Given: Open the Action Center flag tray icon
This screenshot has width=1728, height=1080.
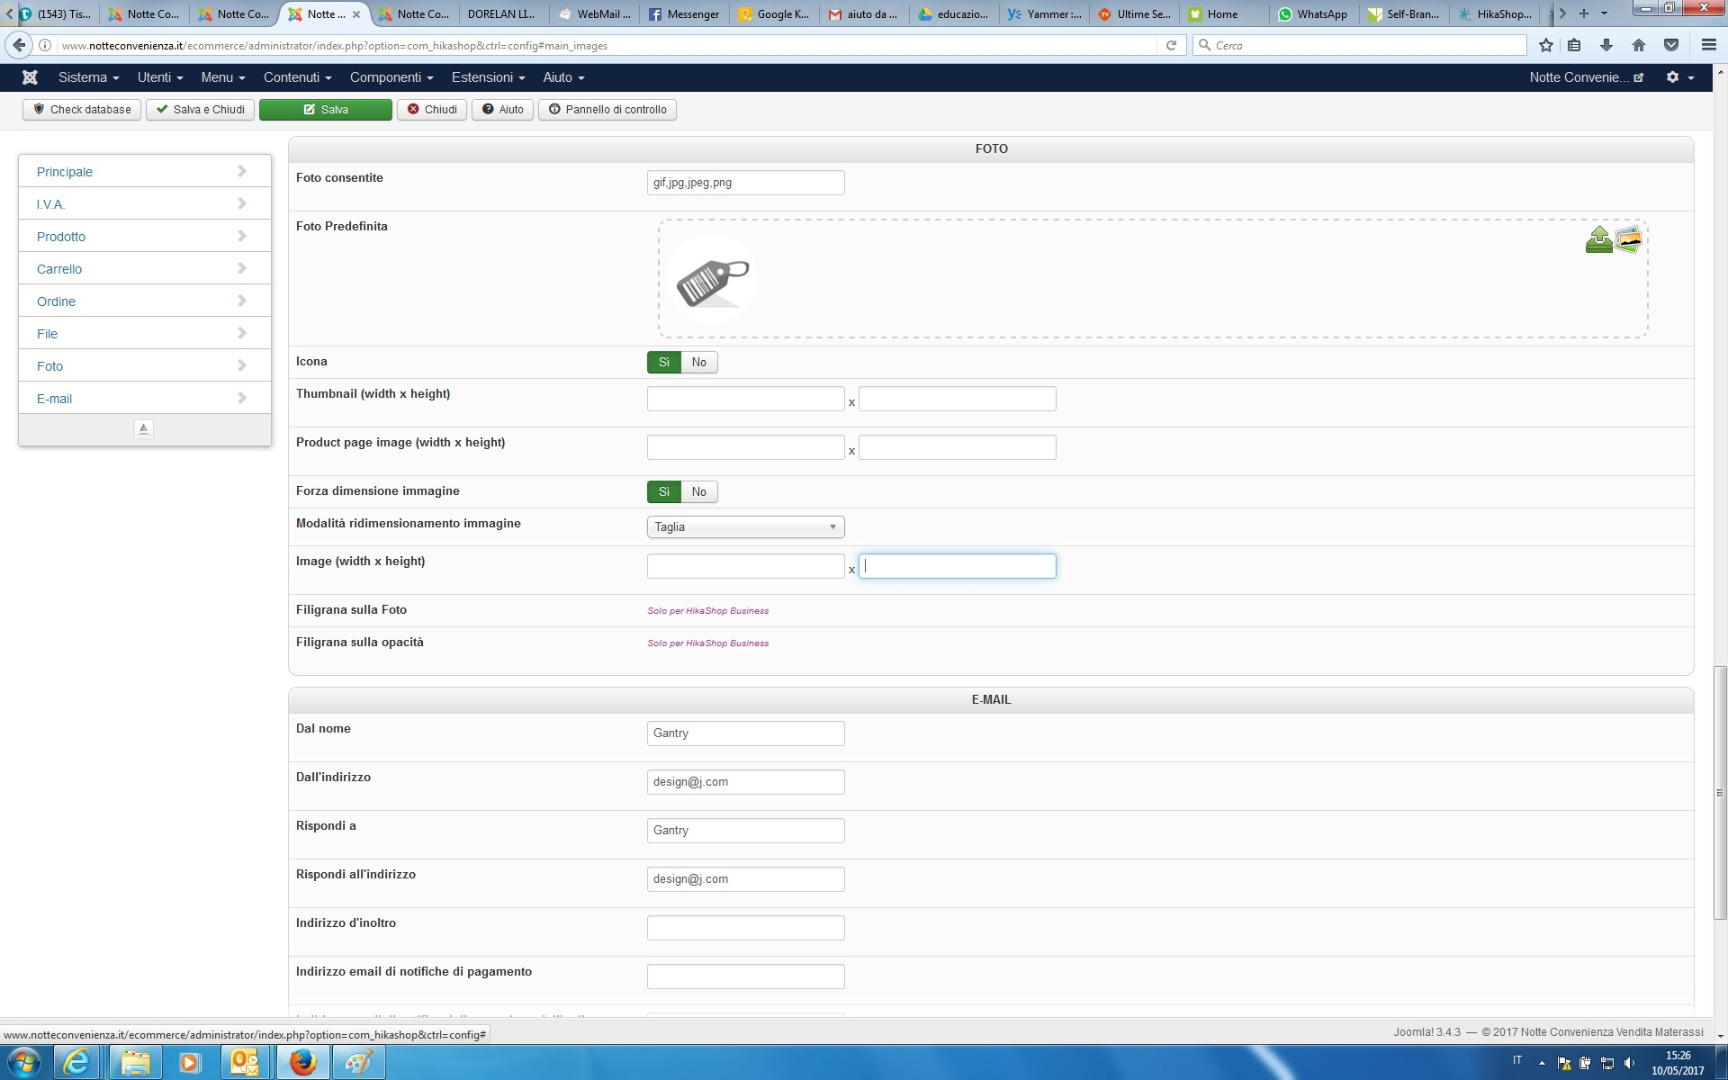Looking at the screenshot, I should tap(1565, 1063).
